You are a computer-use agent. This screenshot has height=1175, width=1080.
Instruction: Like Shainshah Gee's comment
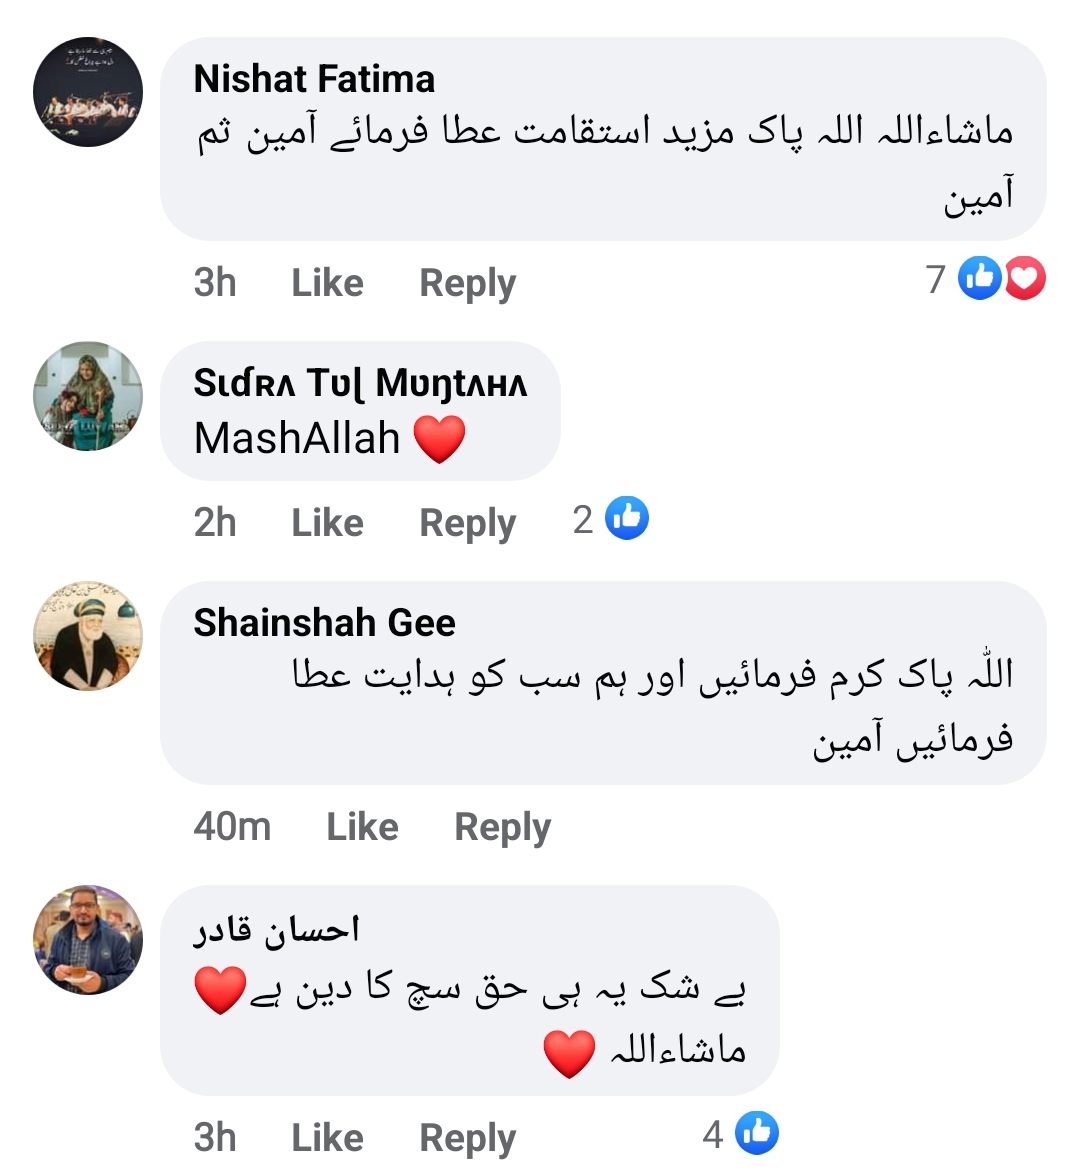pyautogui.click(x=362, y=827)
